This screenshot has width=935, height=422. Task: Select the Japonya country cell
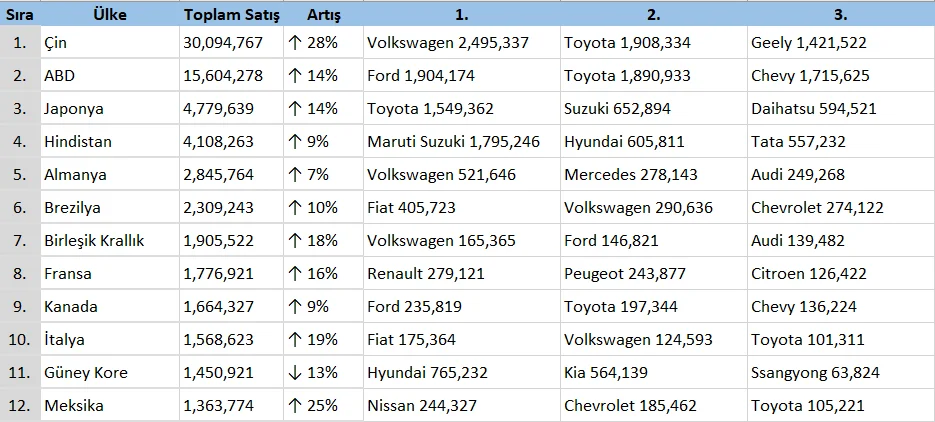[74, 109]
